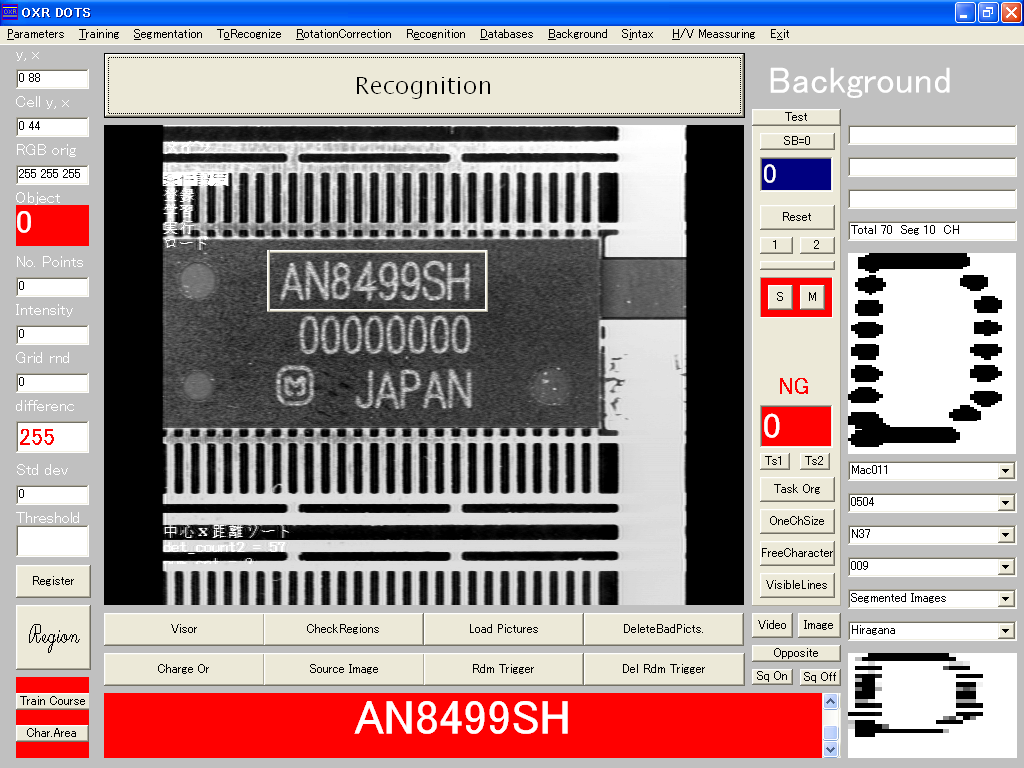Click the empty Threshold input field
Image resolution: width=1024 pixels, height=768 pixels.
[x=52, y=541]
